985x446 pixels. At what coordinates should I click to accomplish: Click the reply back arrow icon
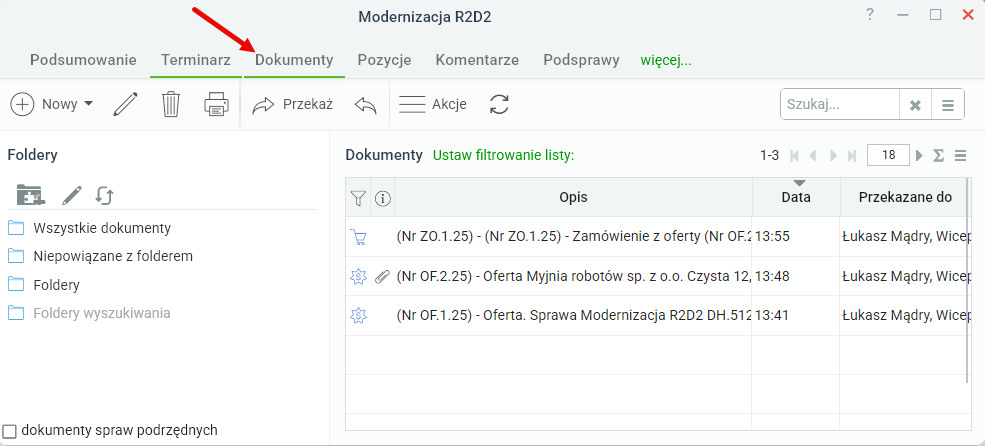[365, 105]
